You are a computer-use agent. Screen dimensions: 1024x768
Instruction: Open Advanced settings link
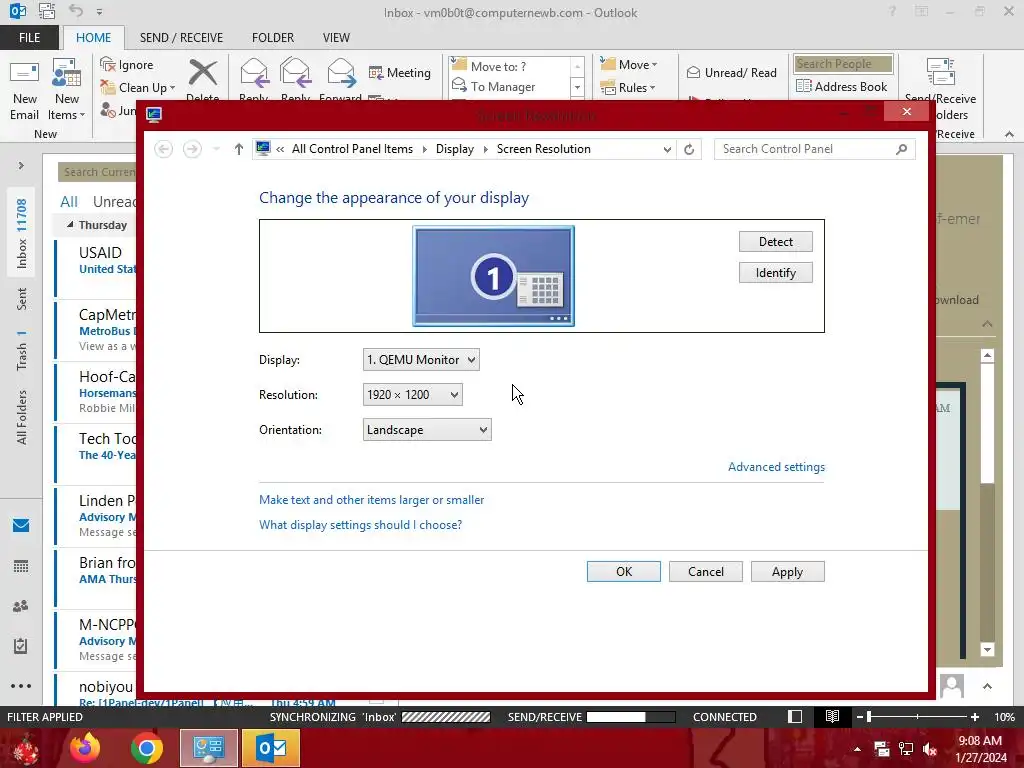[776, 467]
